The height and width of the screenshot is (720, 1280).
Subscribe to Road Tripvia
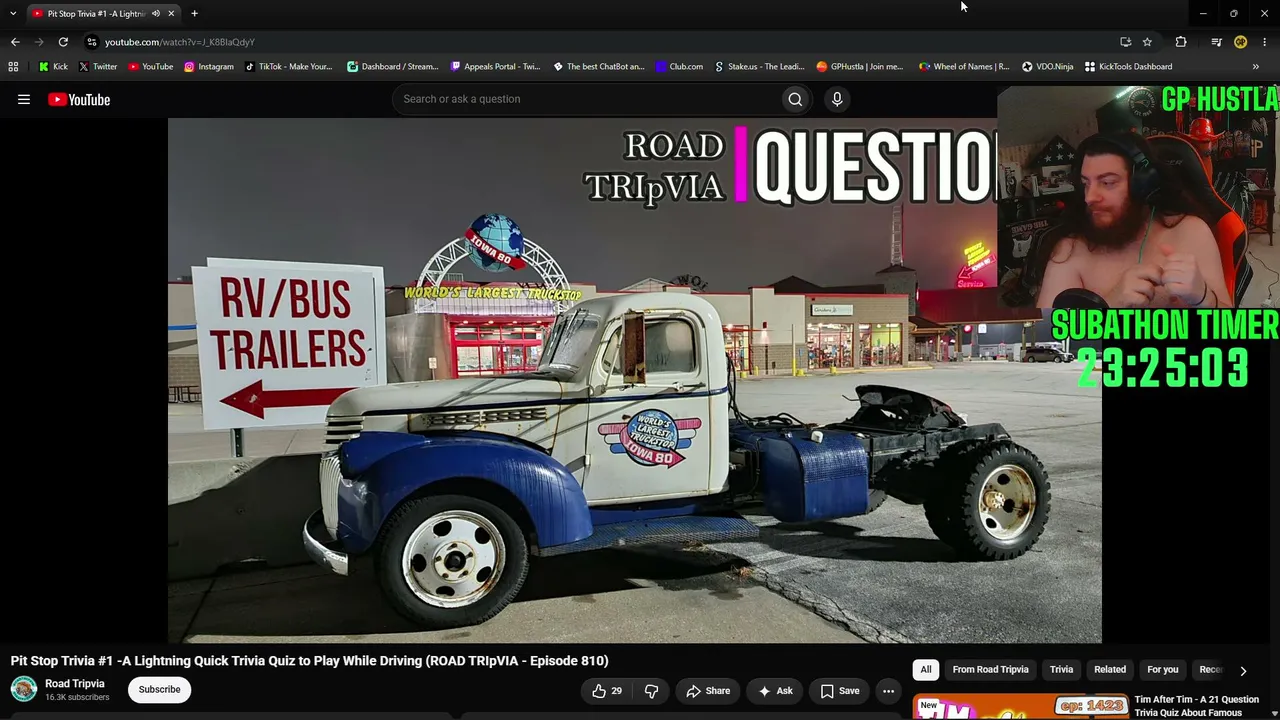[160, 689]
